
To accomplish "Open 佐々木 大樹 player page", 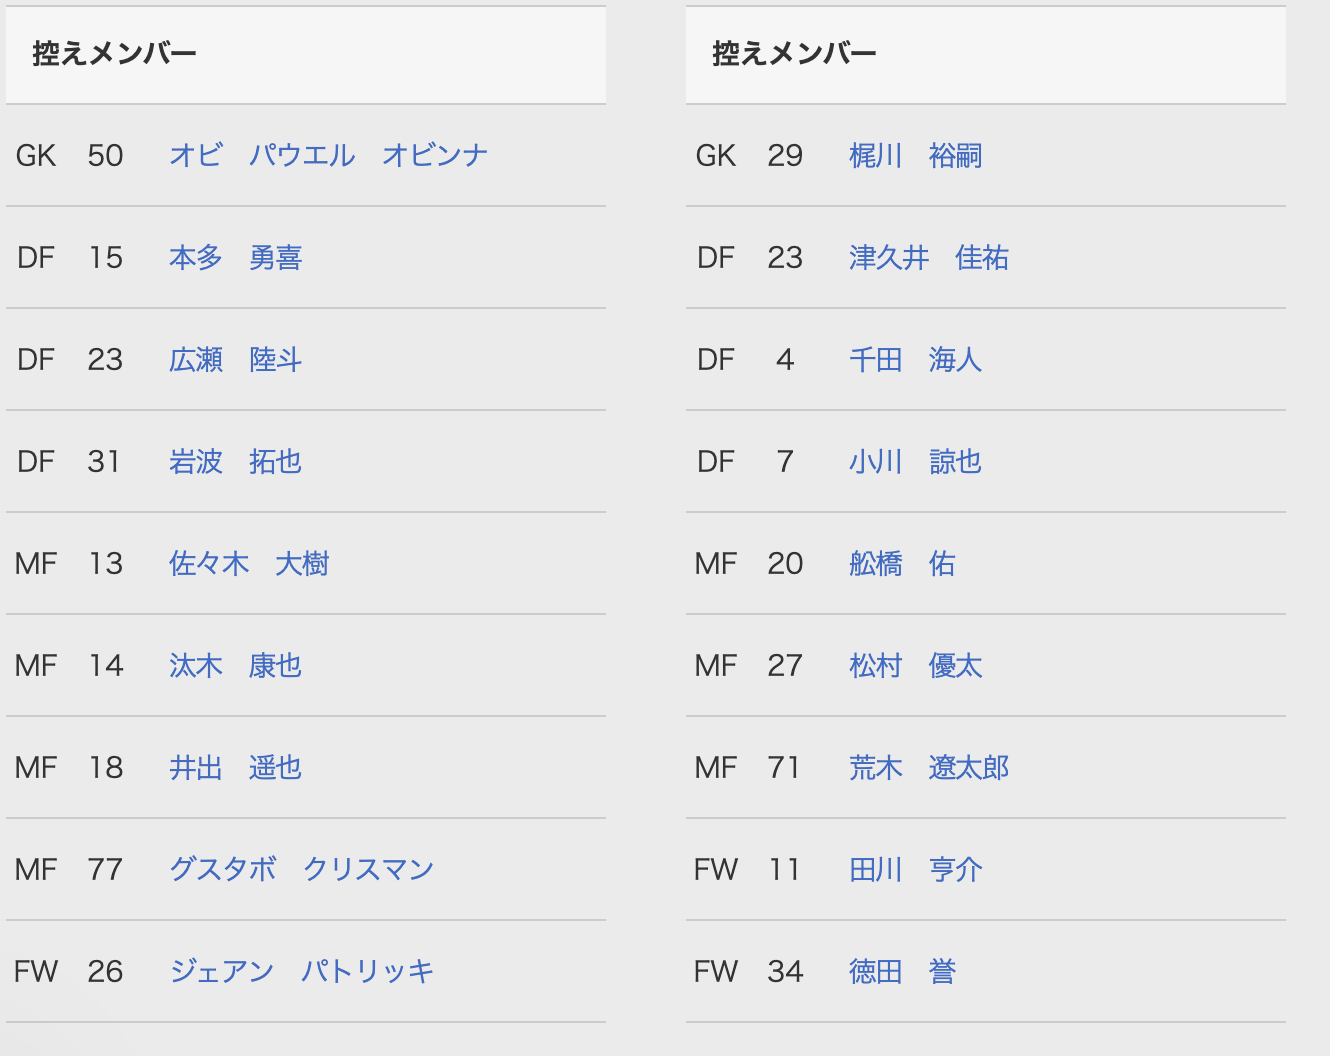I will pos(248,564).
